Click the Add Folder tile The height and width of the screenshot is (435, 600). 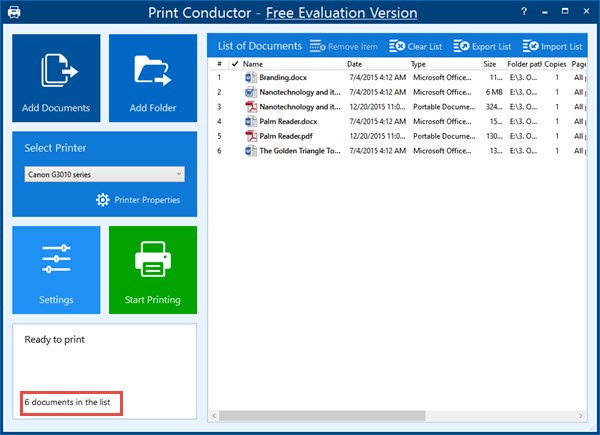tap(153, 78)
